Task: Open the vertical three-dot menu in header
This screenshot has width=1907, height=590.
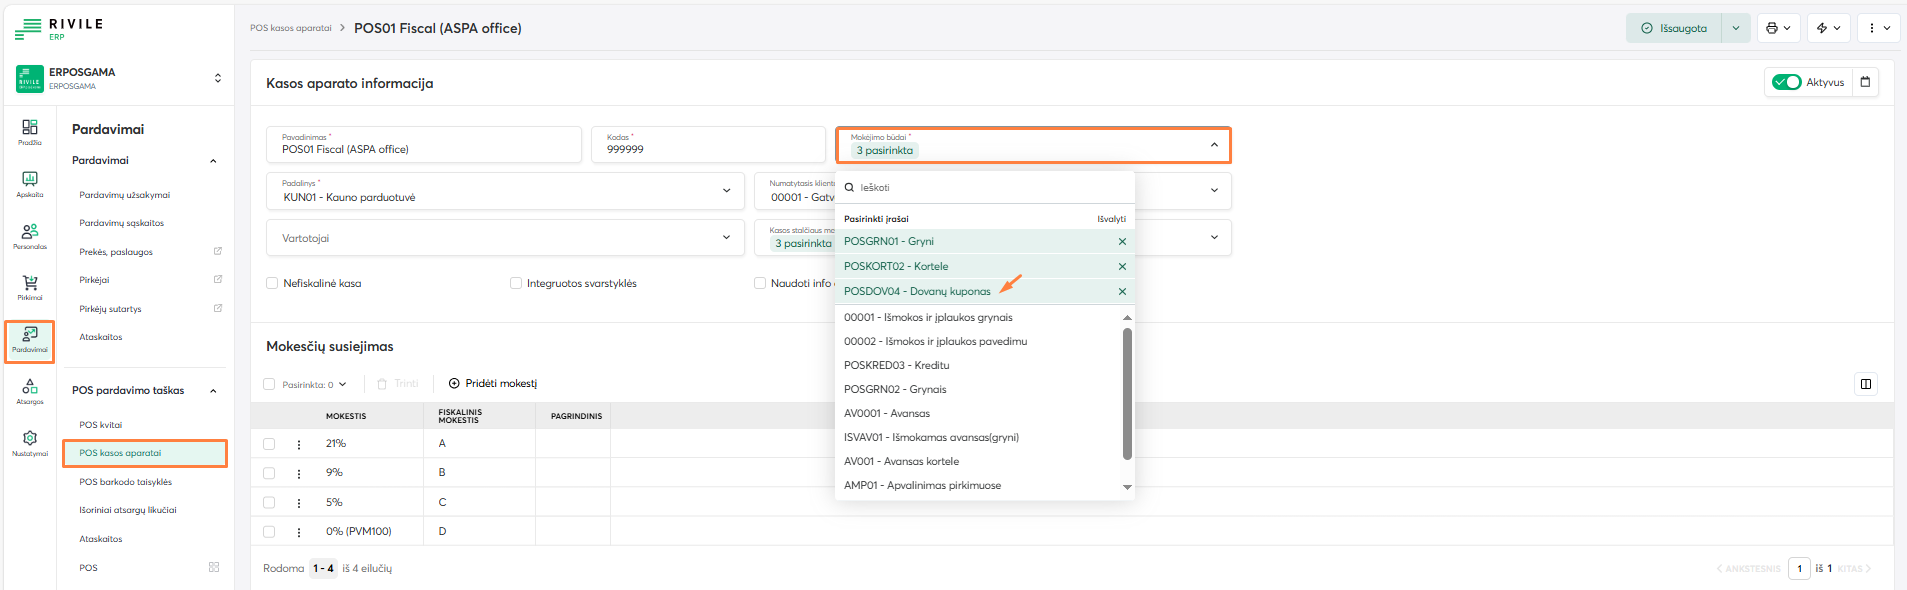Action: click(x=1878, y=28)
